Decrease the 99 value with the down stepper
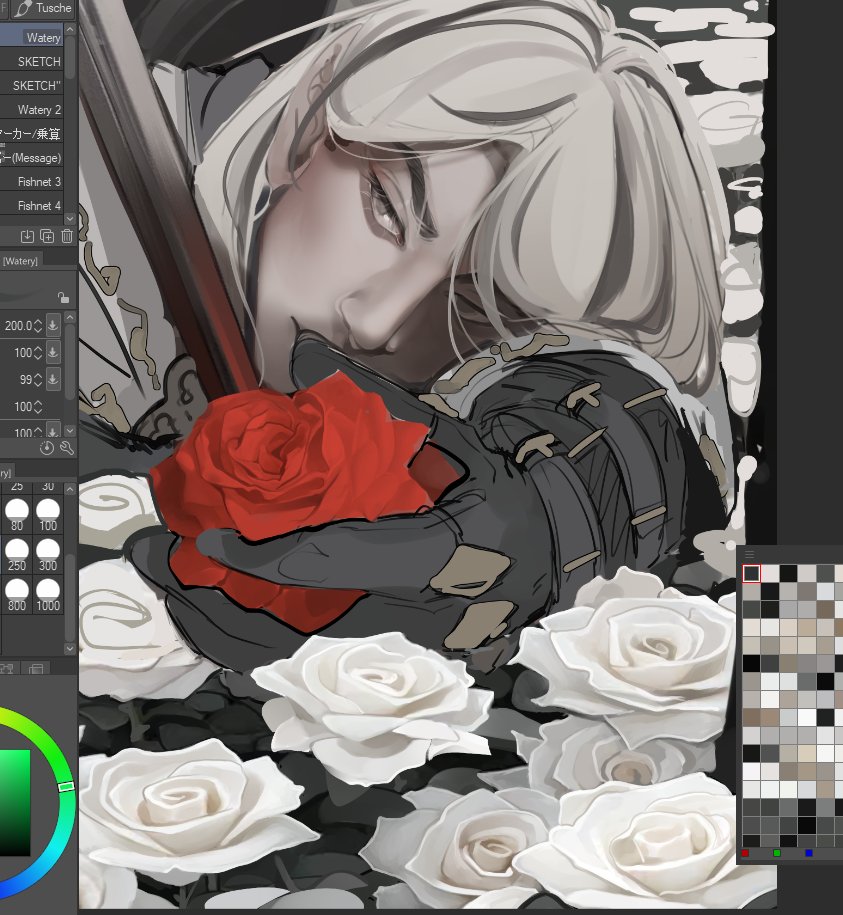The width and height of the screenshot is (843, 915). (37, 384)
